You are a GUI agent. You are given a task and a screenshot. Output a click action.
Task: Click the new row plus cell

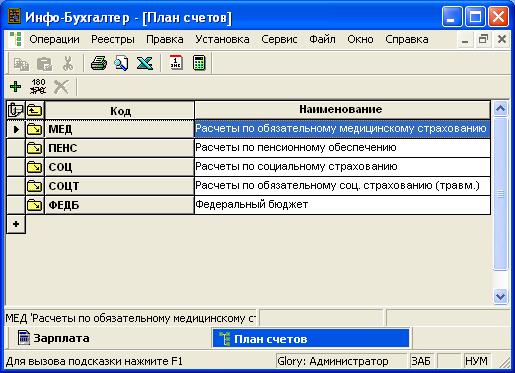(16, 224)
